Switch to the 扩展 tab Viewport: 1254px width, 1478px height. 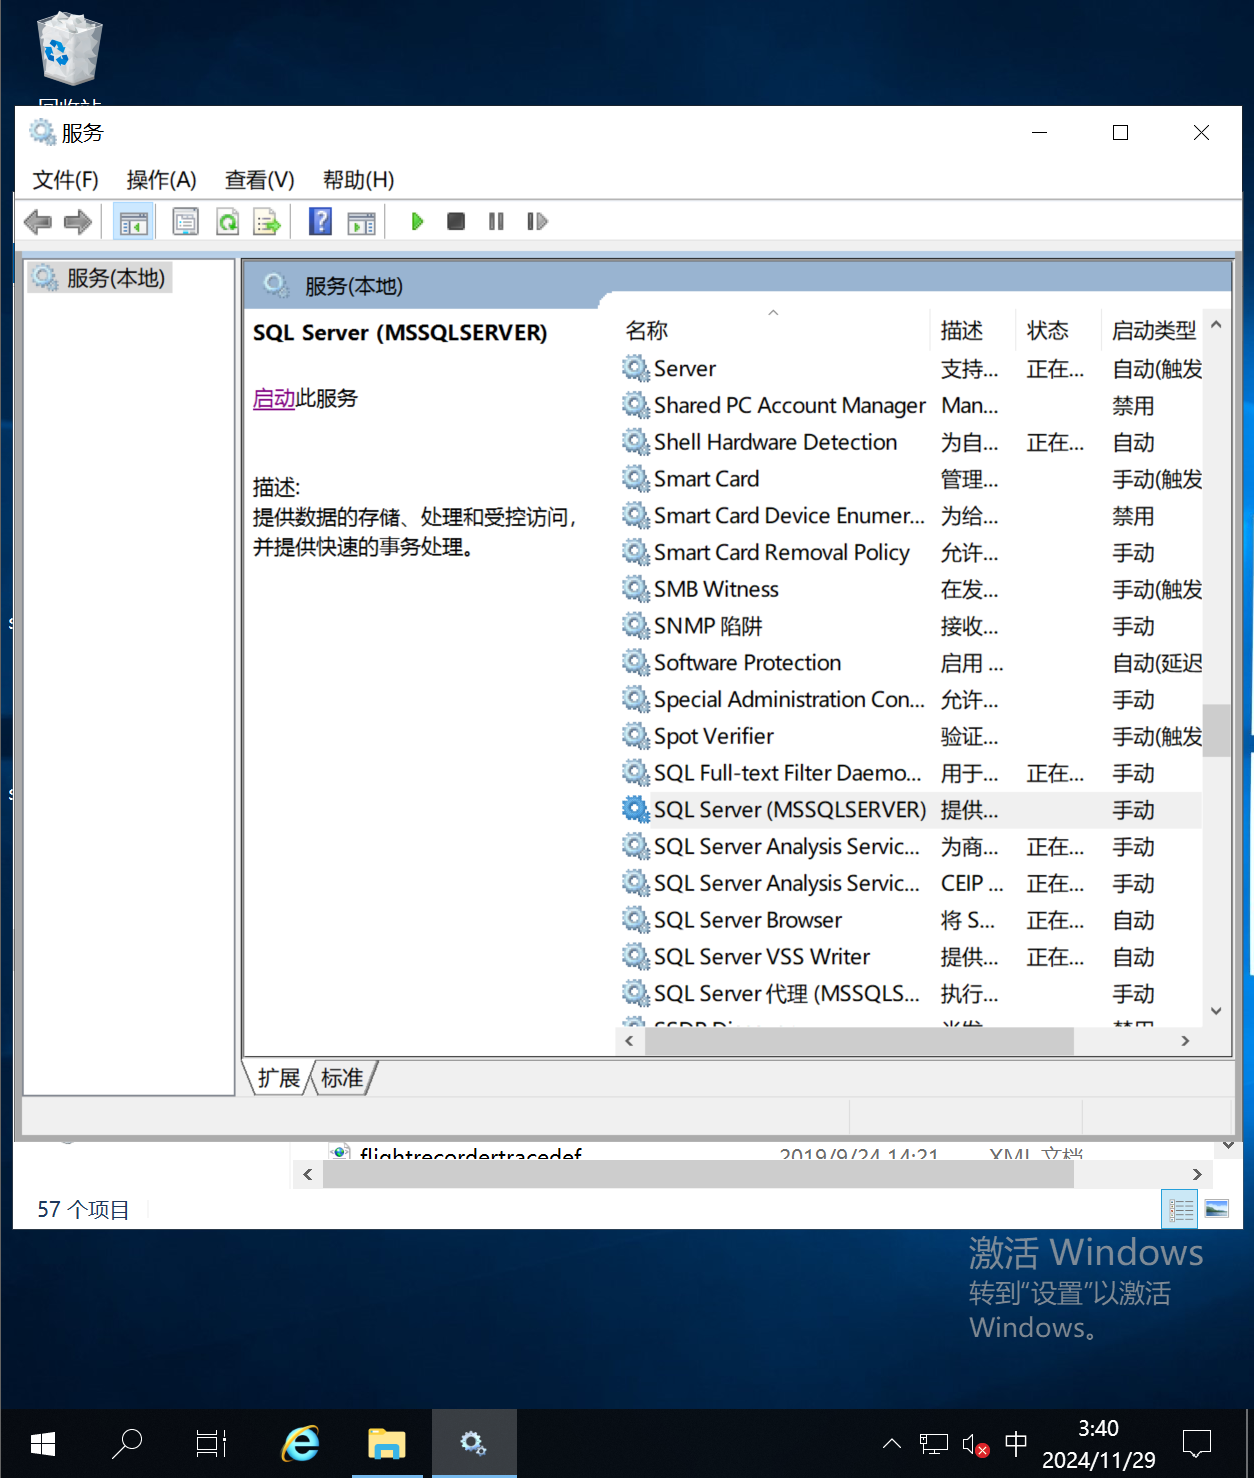pos(278,1078)
